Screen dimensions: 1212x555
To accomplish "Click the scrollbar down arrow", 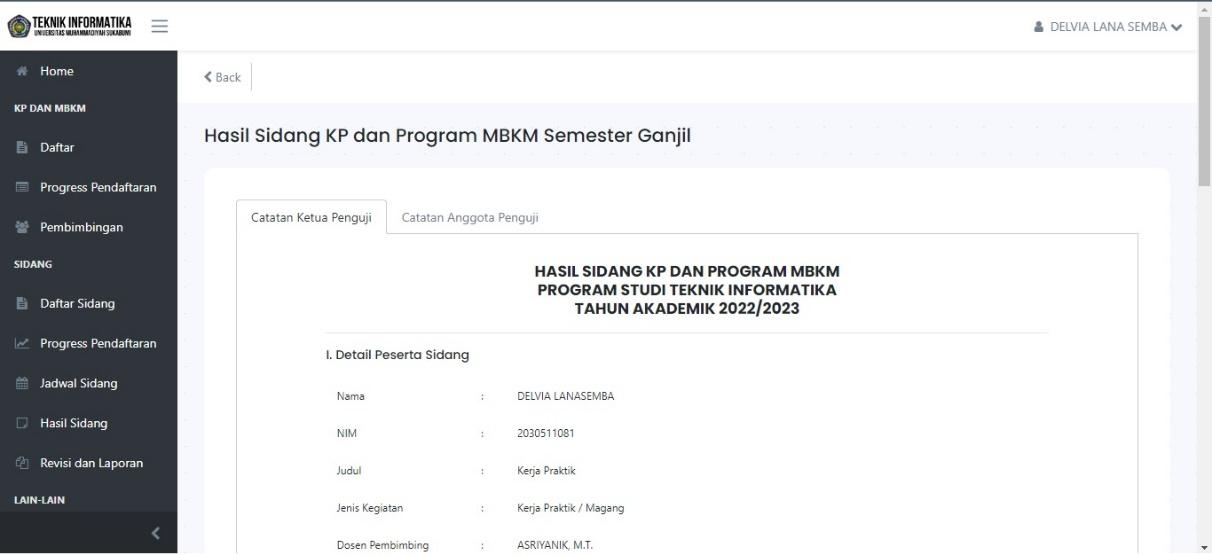I will (1204, 547).
